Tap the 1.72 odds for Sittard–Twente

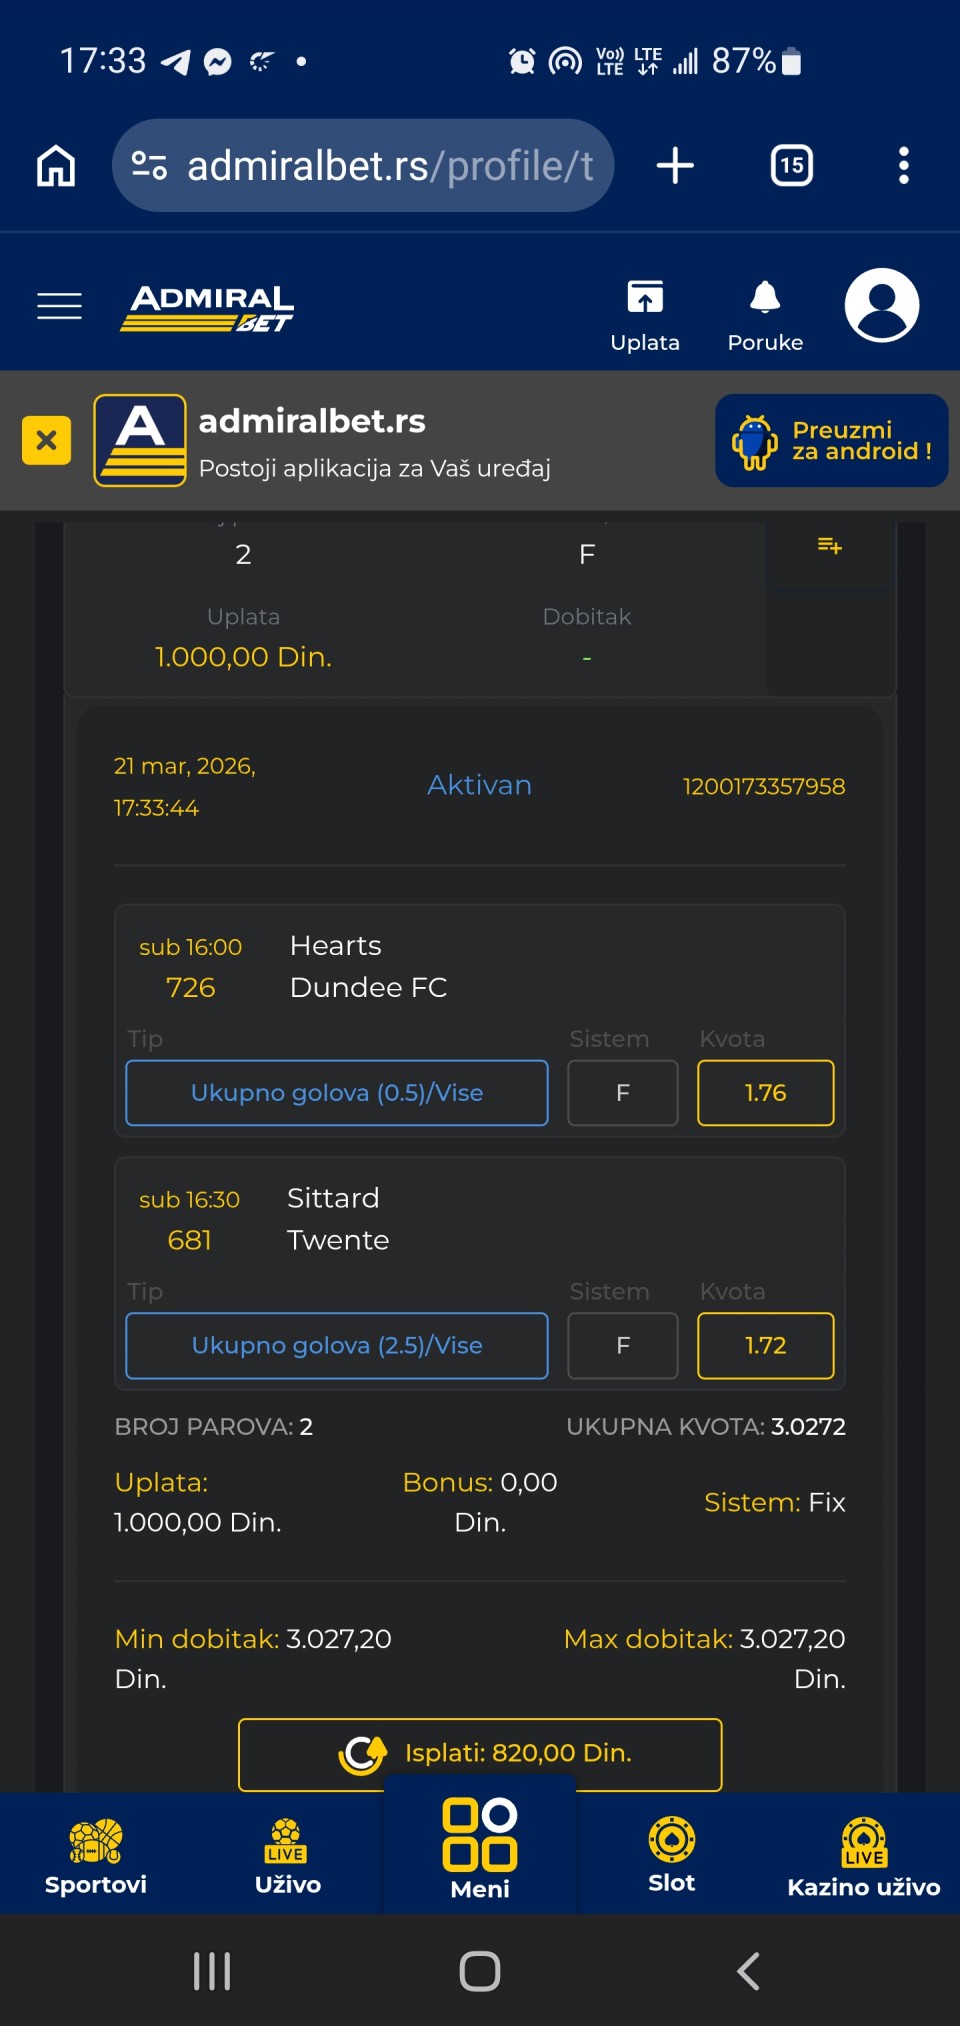click(x=765, y=1346)
